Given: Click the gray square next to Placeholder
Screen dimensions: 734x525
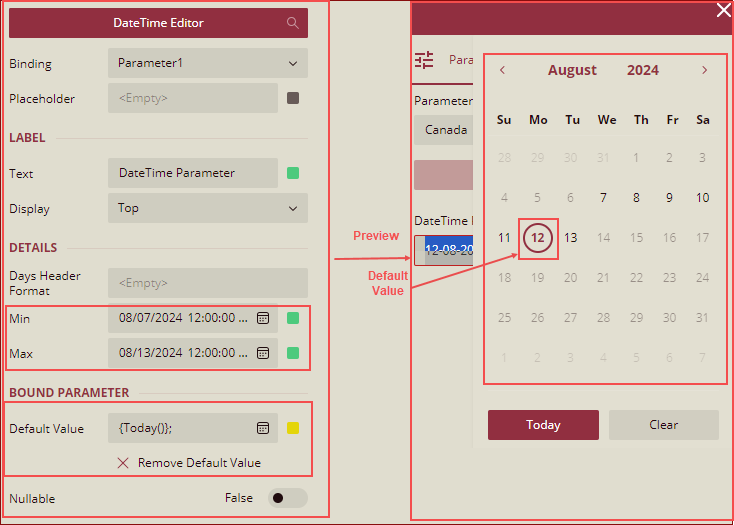Looking at the screenshot, I should (x=293, y=98).
